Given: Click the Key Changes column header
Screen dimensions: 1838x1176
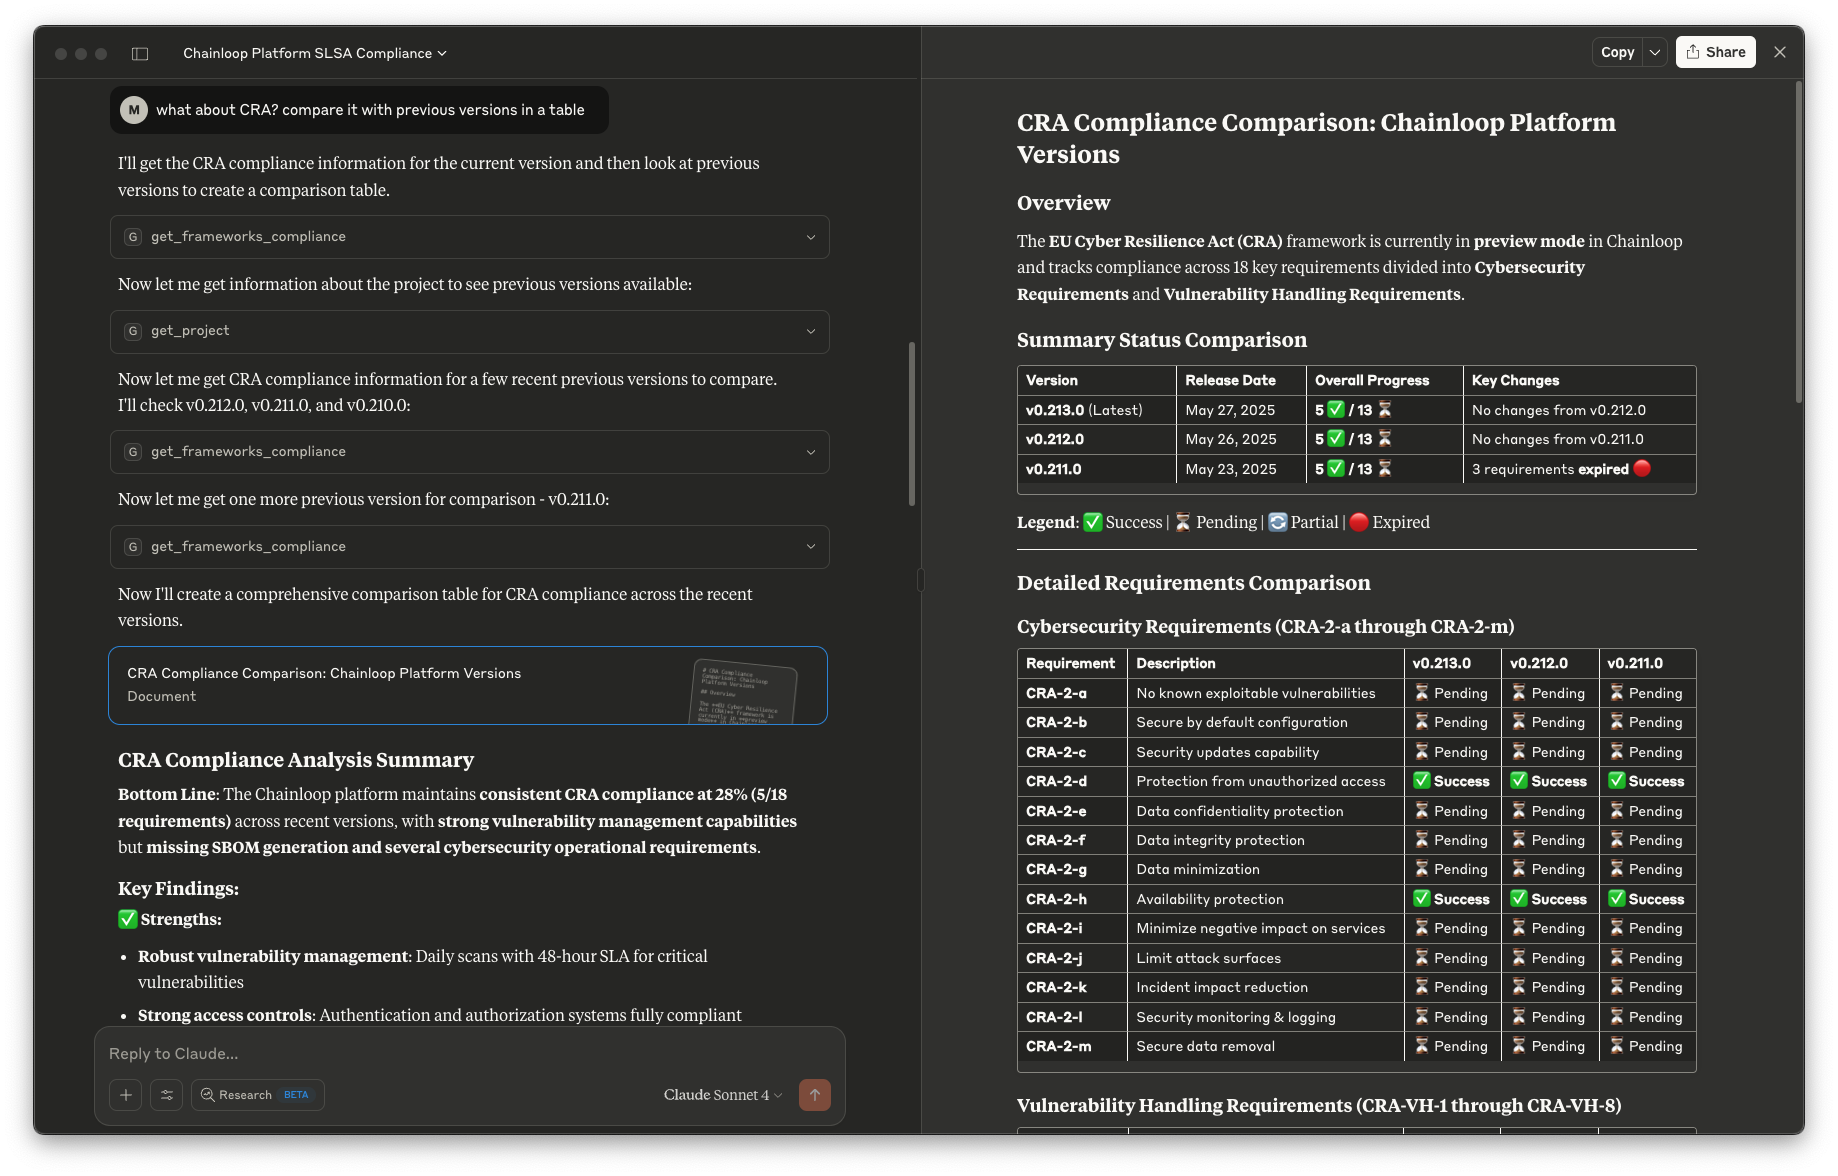Looking at the screenshot, I should [x=1579, y=380].
